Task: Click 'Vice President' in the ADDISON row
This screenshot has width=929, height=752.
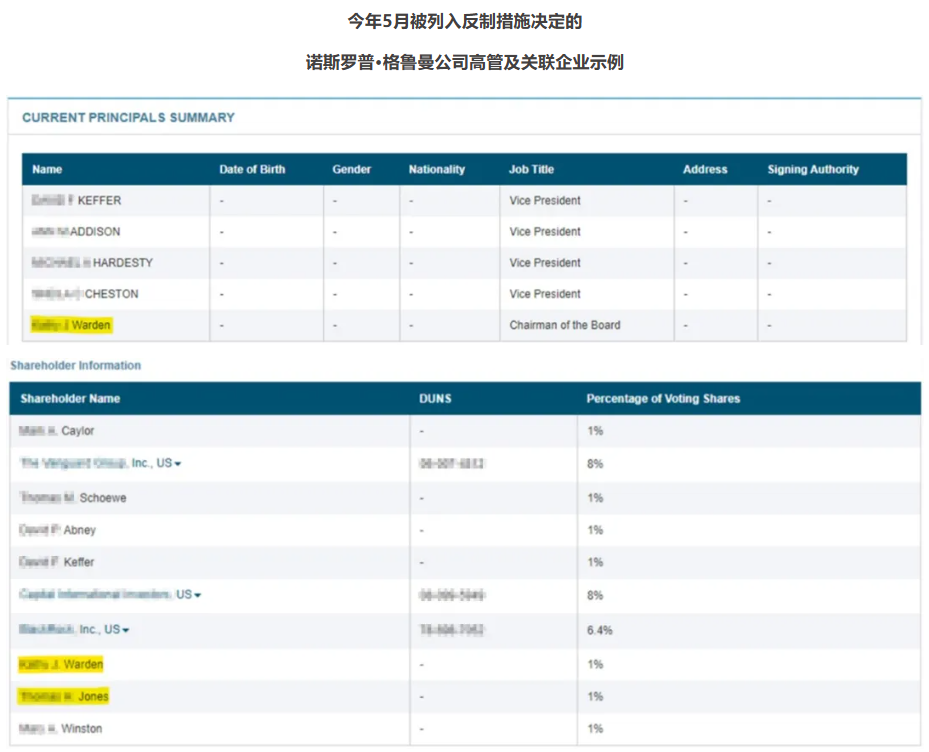Action: point(545,231)
